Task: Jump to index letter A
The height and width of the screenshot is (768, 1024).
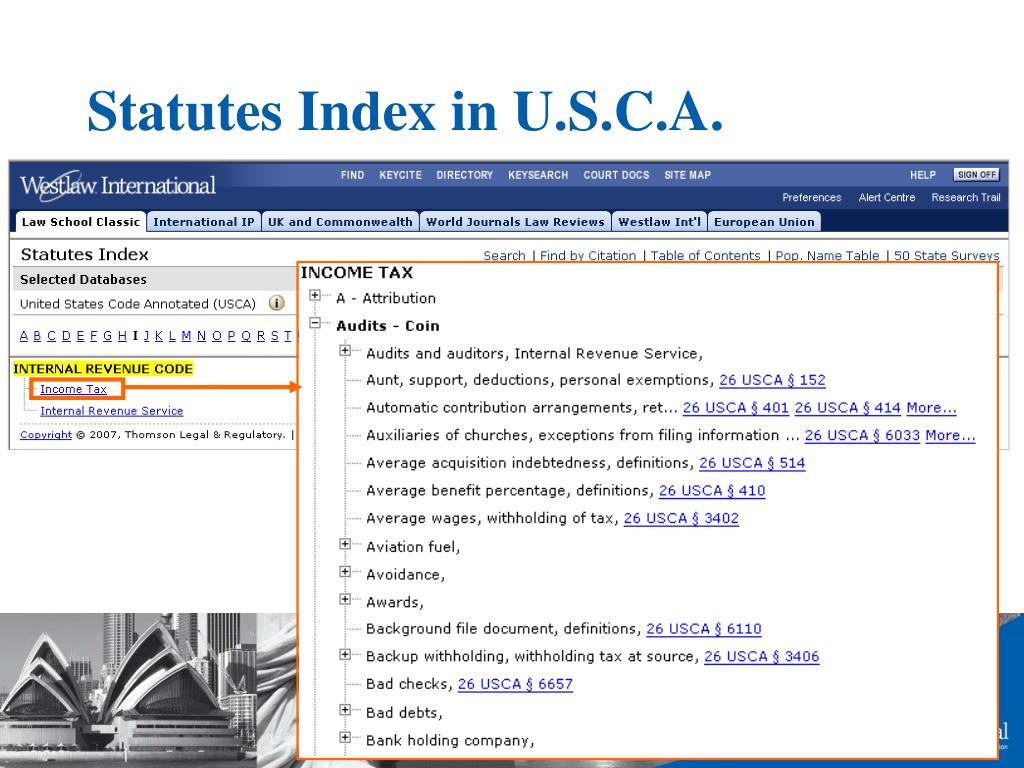Action: click(24, 336)
